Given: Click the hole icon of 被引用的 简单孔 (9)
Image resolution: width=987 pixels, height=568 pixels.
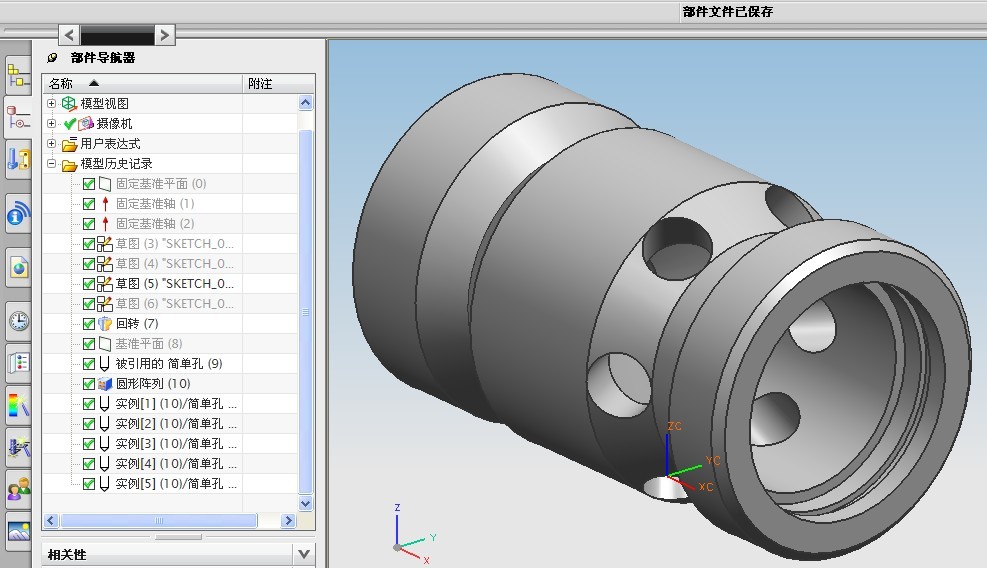Looking at the screenshot, I should tap(104, 364).
